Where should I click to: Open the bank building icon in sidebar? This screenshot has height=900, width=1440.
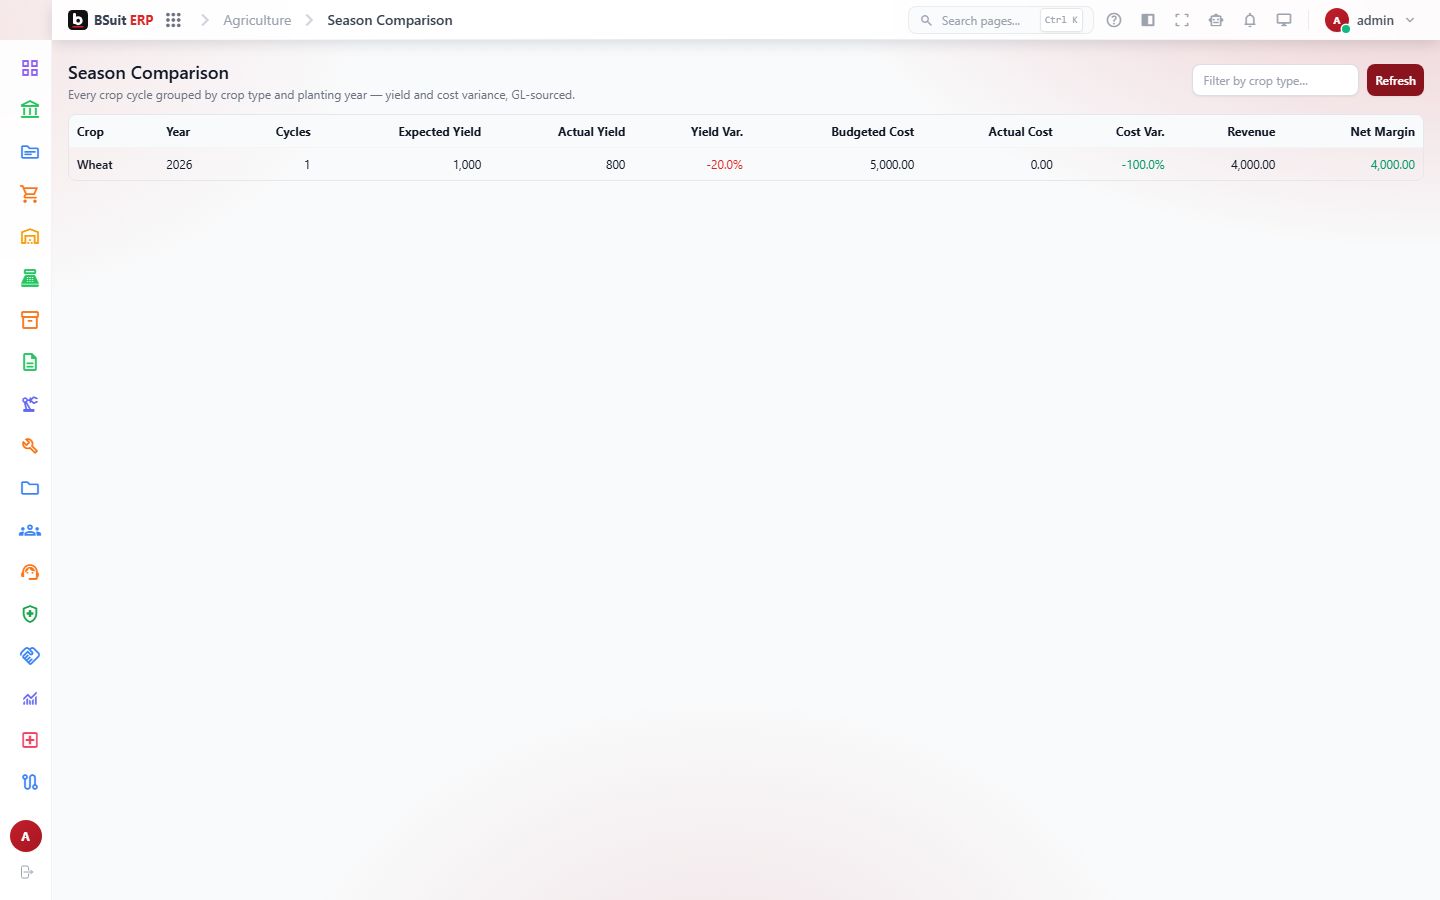pyautogui.click(x=30, y=110)
